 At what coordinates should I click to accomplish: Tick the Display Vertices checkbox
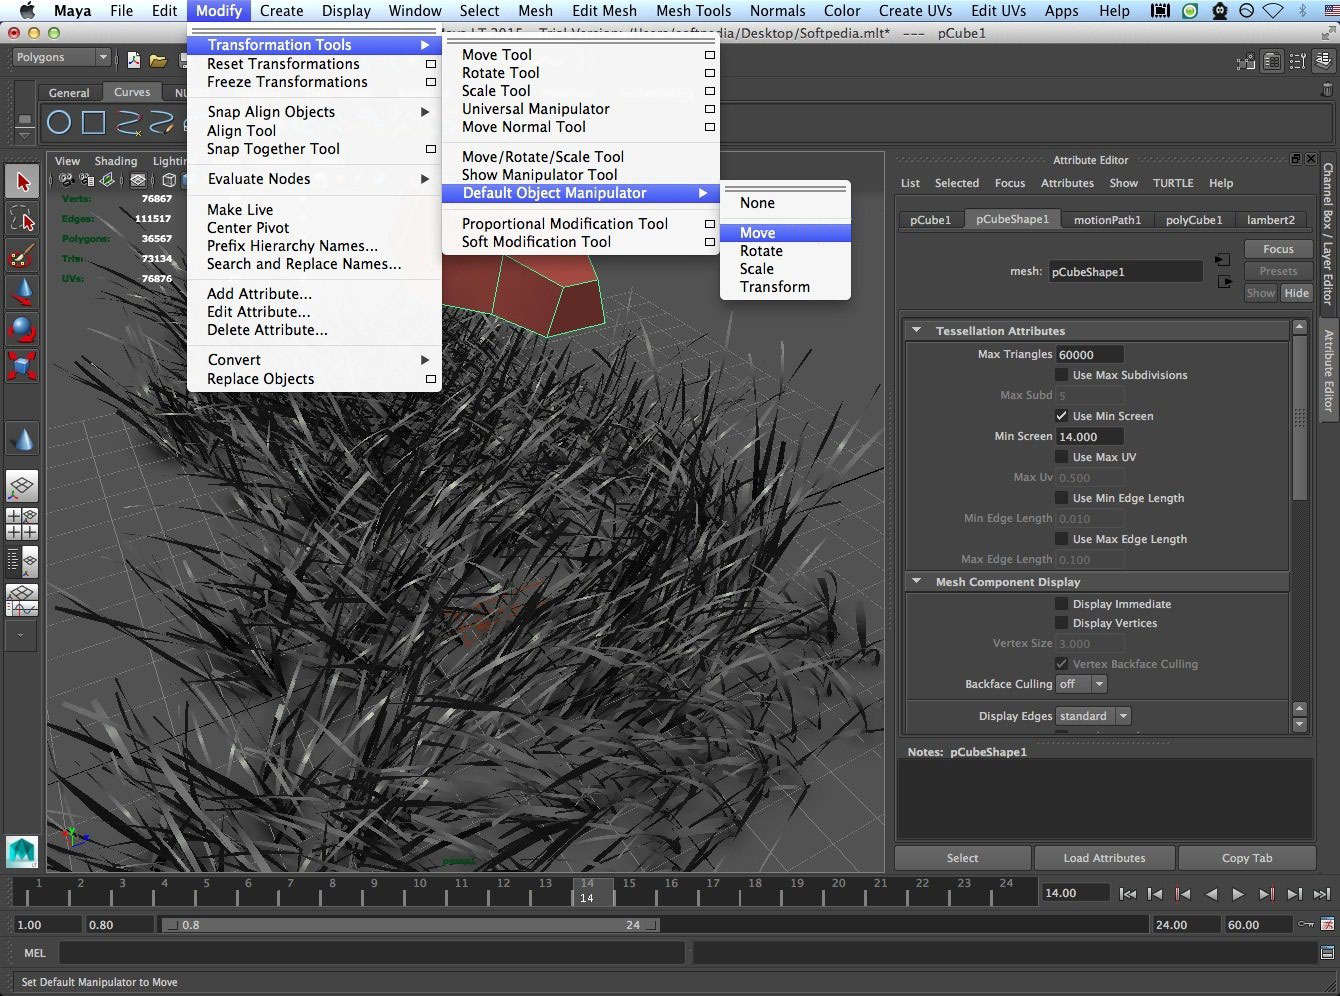[1061, 623]
